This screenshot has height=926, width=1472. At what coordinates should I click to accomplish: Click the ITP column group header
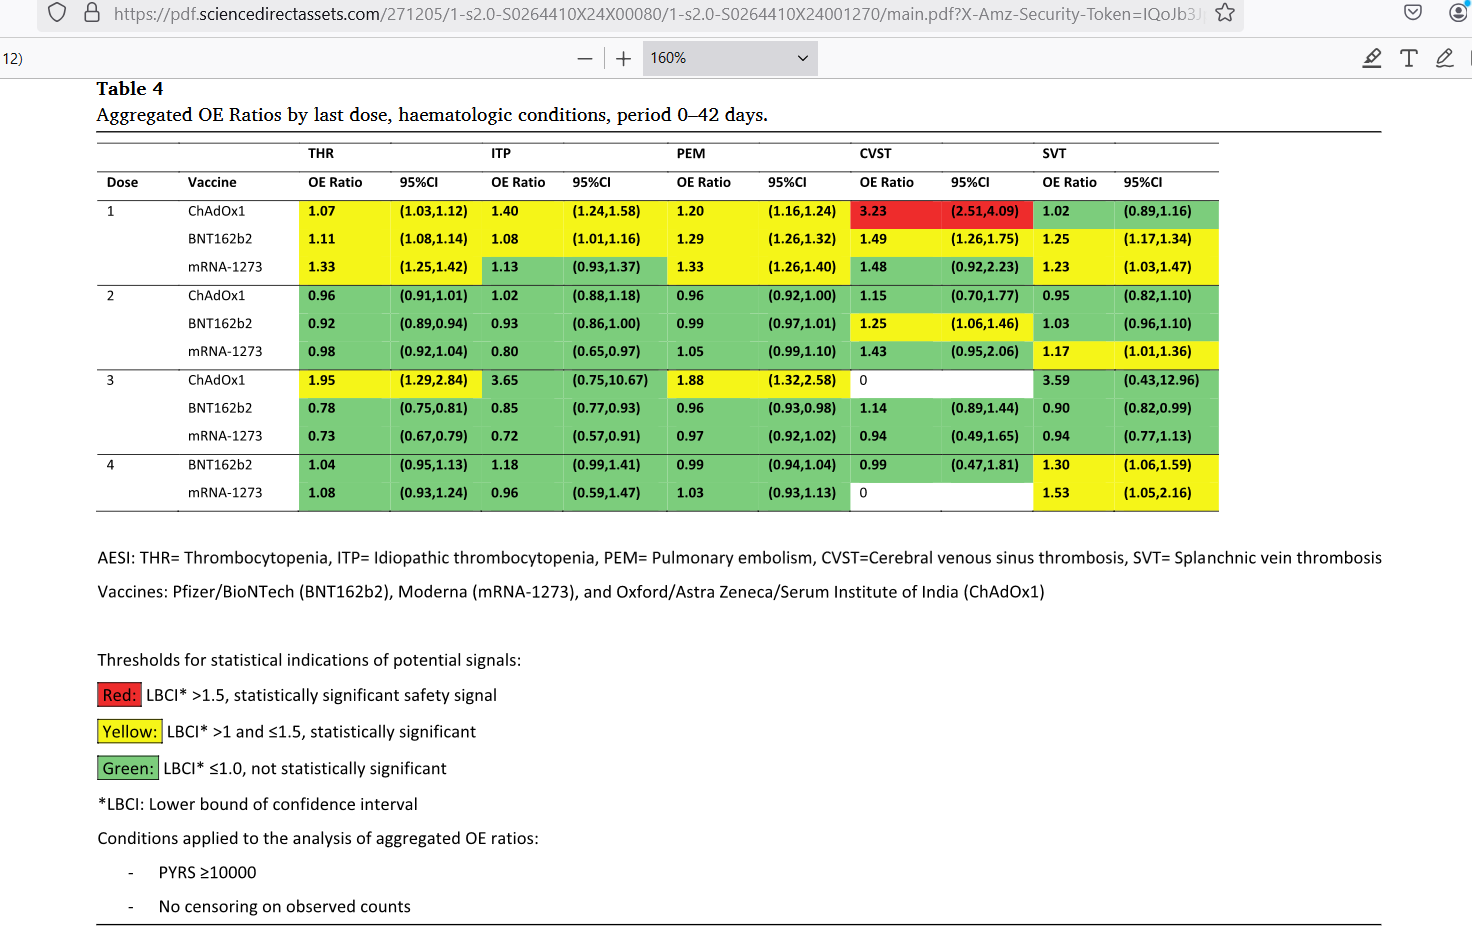501,153
